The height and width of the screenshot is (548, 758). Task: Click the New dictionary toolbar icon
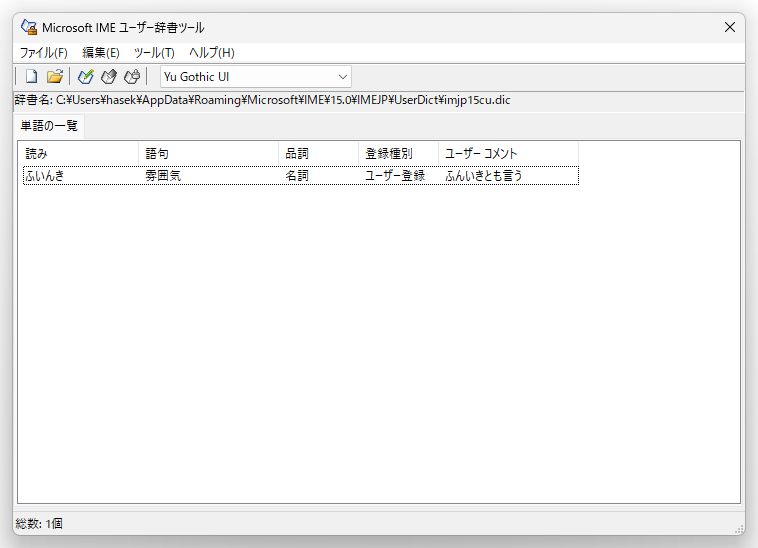31,76
